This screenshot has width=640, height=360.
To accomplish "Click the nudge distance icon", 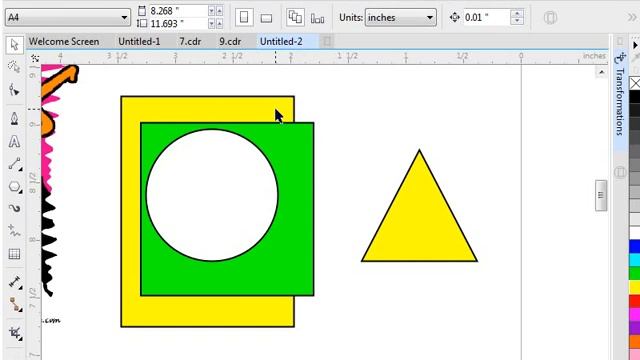I will 454,18.
